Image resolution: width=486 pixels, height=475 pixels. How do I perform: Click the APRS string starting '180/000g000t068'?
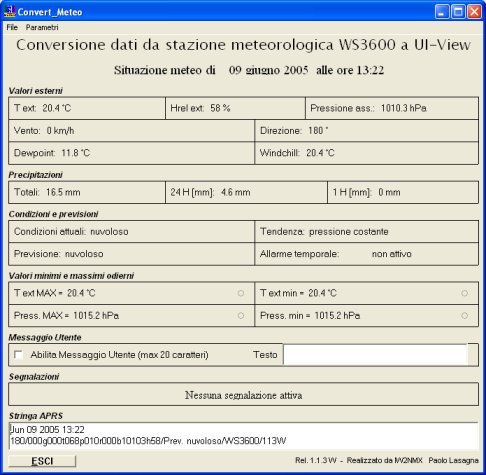pyautogui.click(x=148, y=441)
